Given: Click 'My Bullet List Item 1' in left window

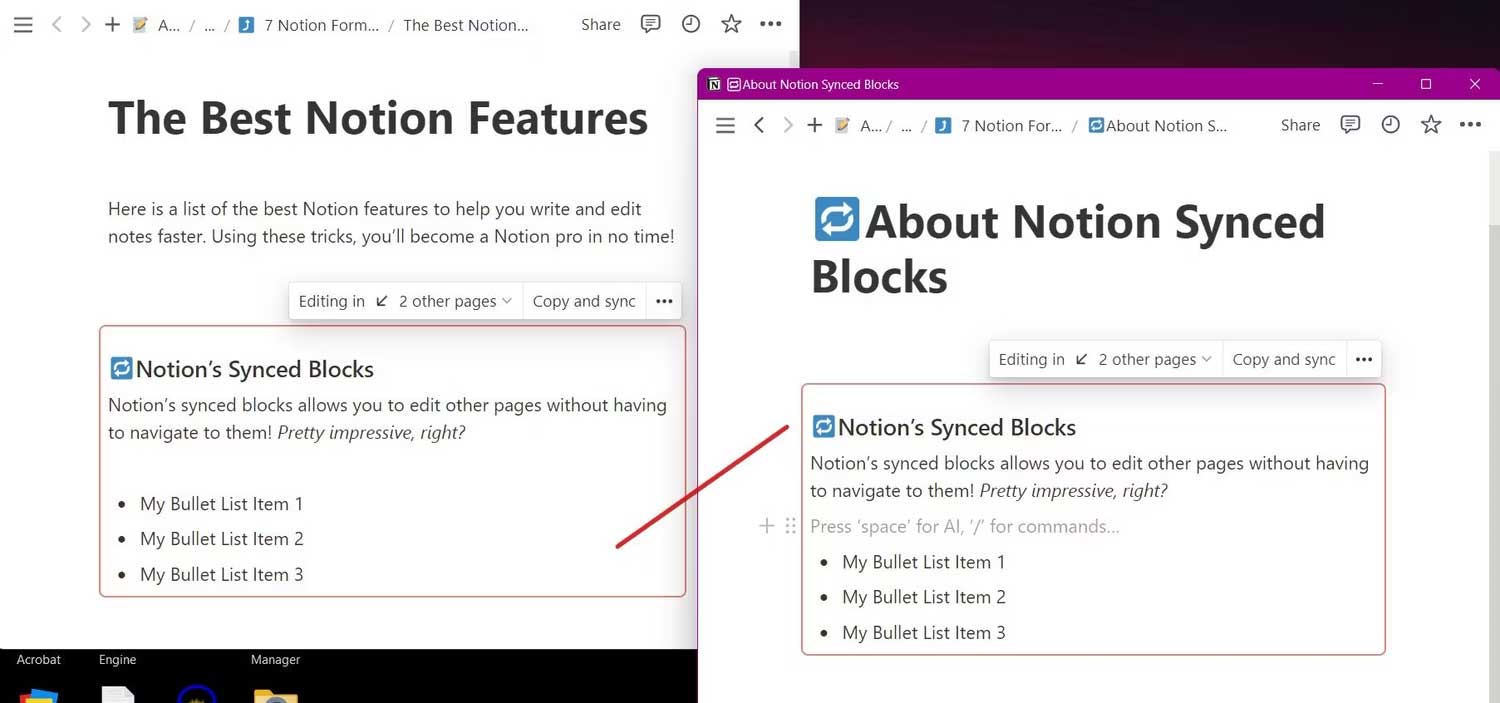Looking at the screenshot, I should (221, 504).
